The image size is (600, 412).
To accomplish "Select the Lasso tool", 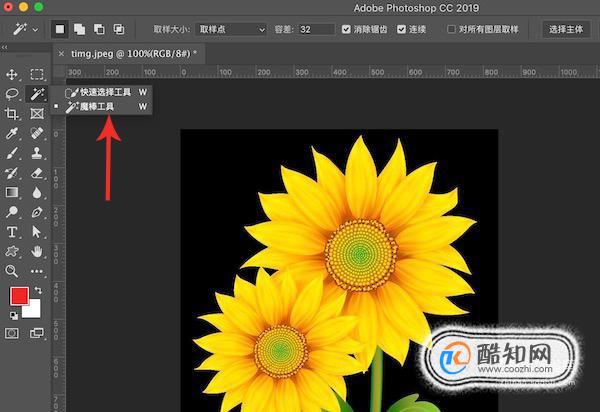I will point(12,94).
